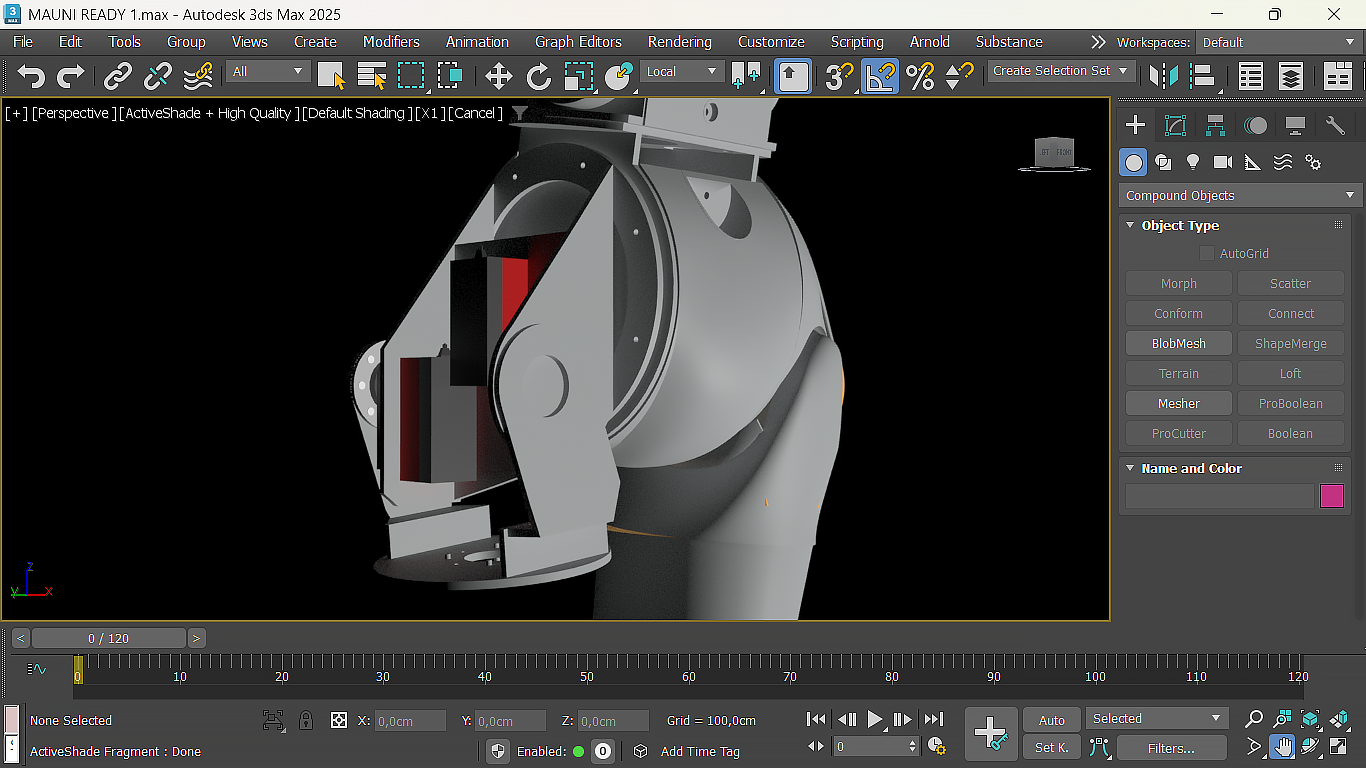Open the Select by Name dialog

click(372, 76)
